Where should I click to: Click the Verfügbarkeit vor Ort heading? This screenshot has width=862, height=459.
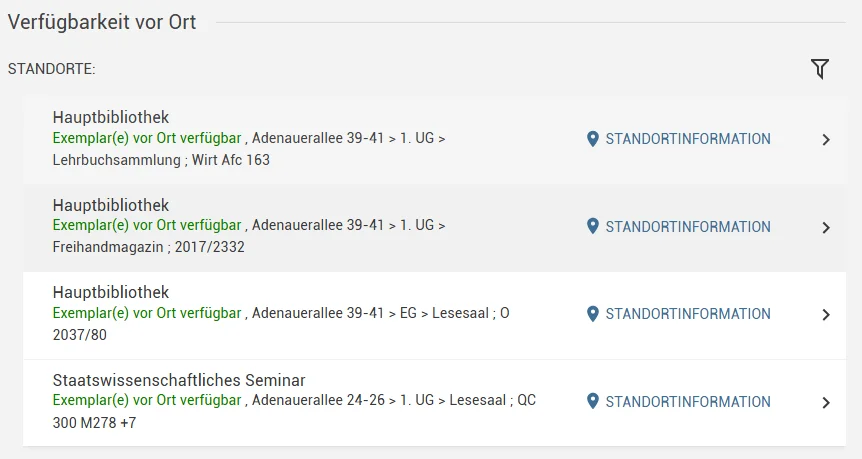102,22
